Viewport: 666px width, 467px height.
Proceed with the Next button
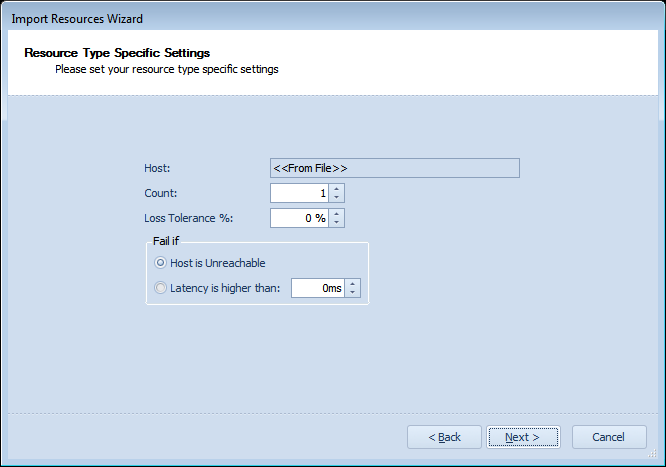tap(523, 437)
